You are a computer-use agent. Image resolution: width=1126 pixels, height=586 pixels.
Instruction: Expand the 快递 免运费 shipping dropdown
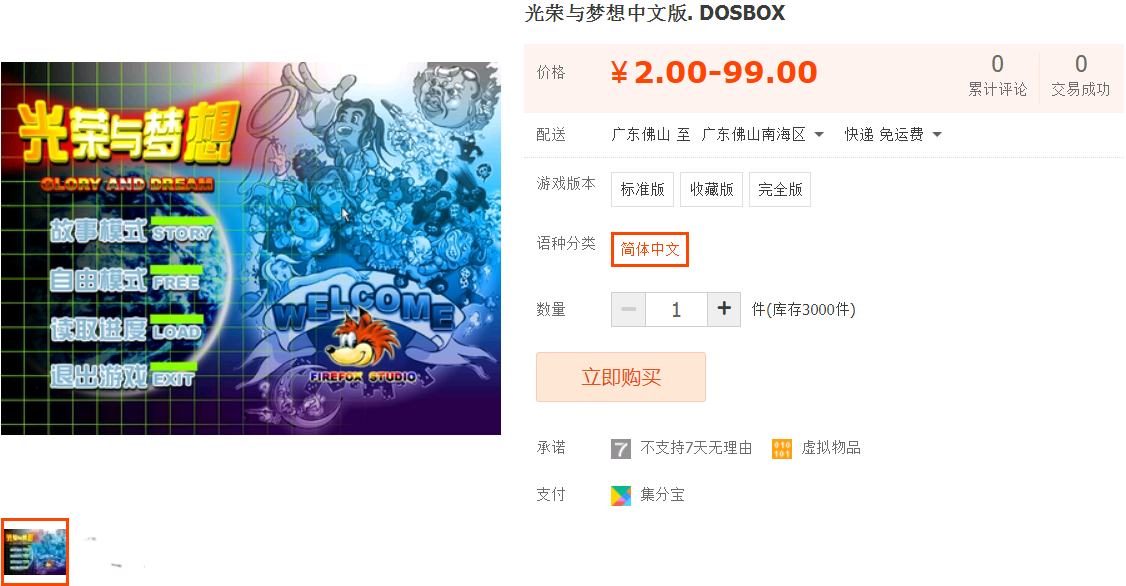[x=893, y=135]
